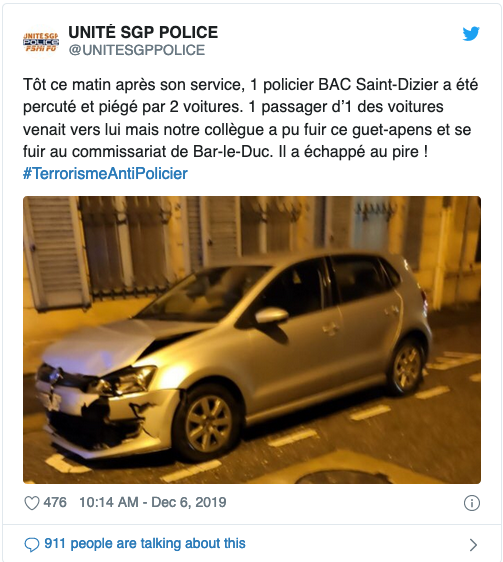Click the smashed headlight in the photo
The height and width of the screenshot is (562, 503).
coord(125,381)
